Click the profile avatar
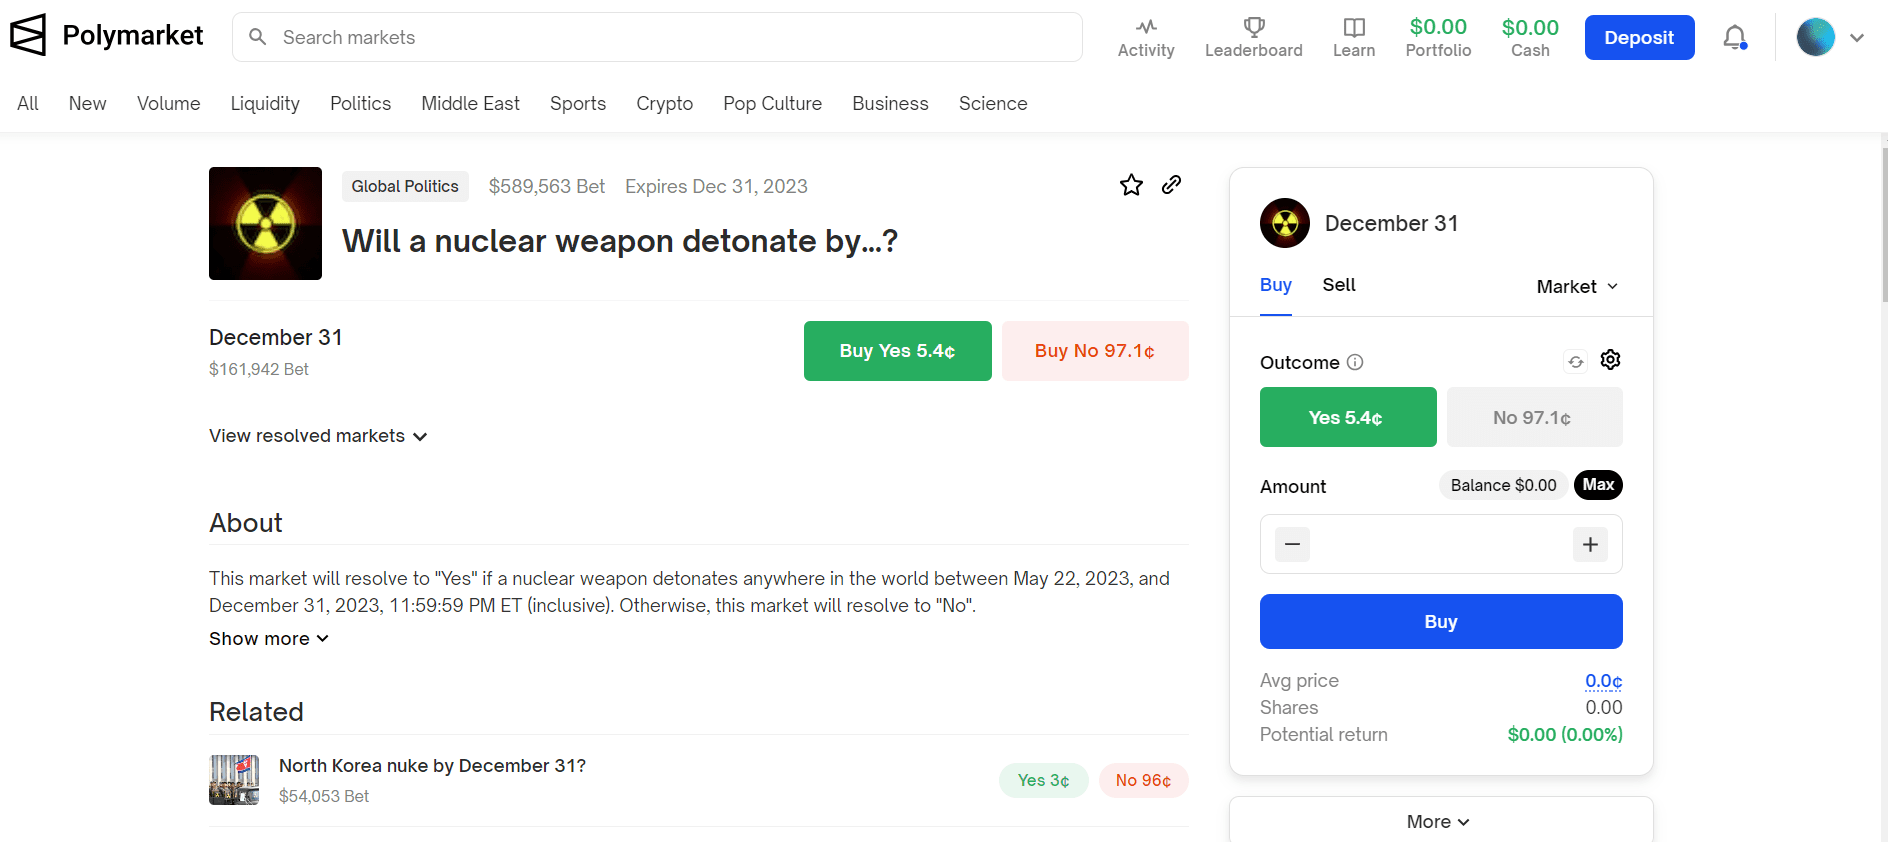Image resolution: width=1888 pixels, height=842 pixels. click(x=1815, y=37)
